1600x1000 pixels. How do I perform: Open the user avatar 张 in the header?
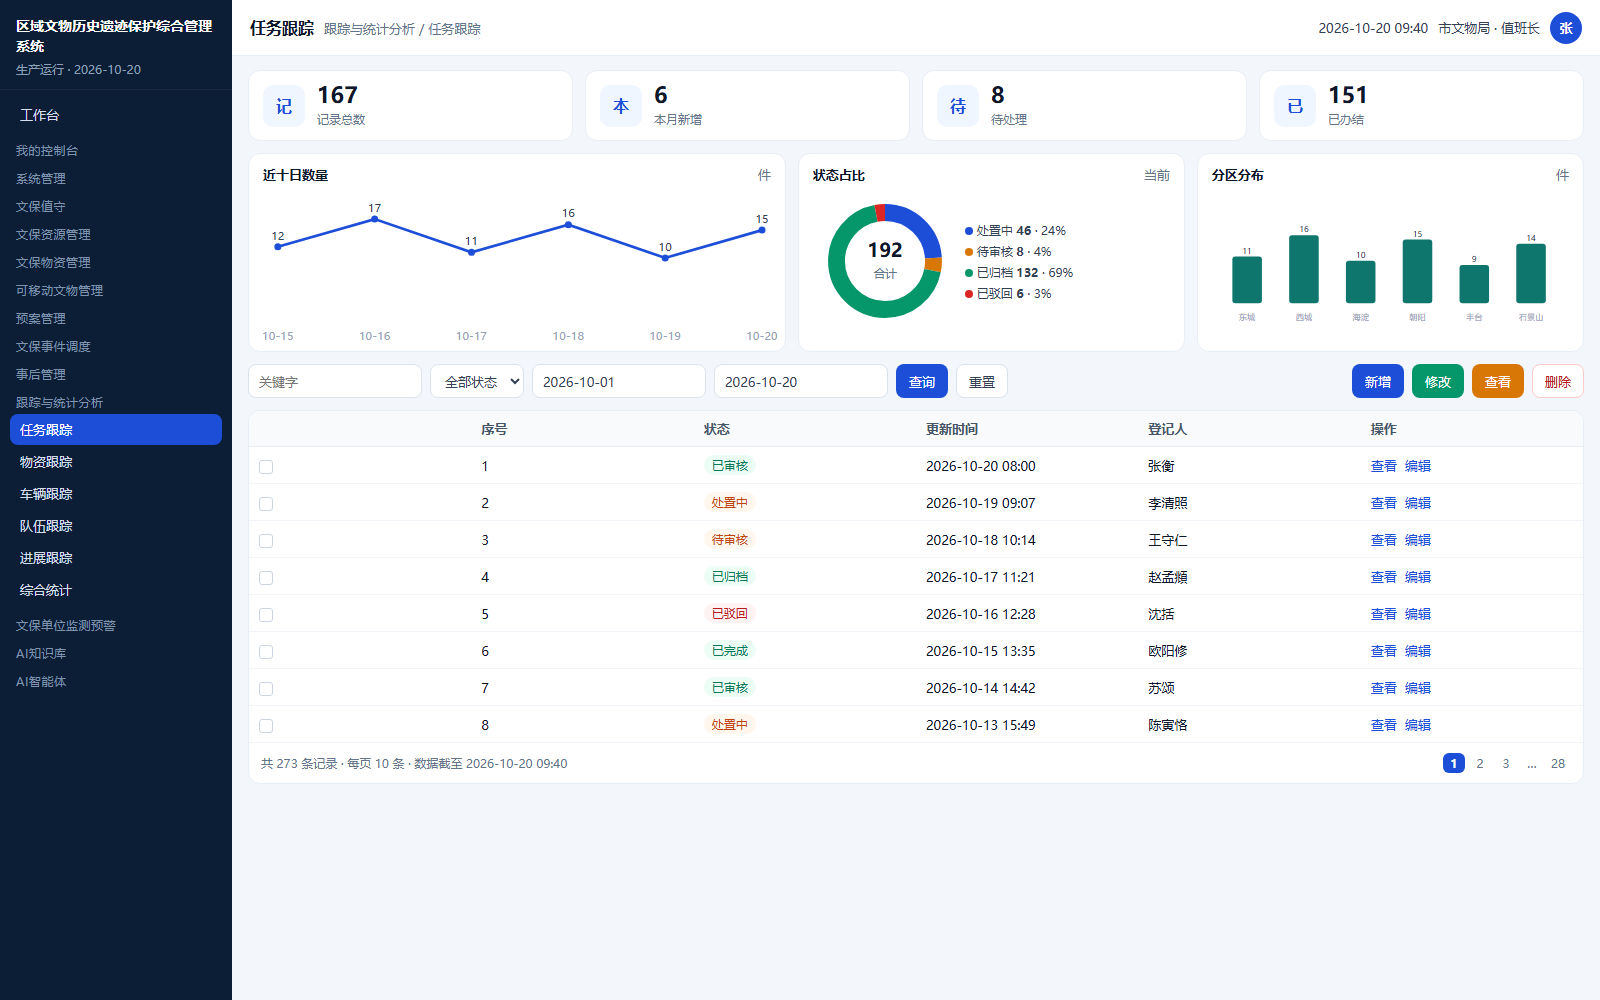tap(1566, 28)
